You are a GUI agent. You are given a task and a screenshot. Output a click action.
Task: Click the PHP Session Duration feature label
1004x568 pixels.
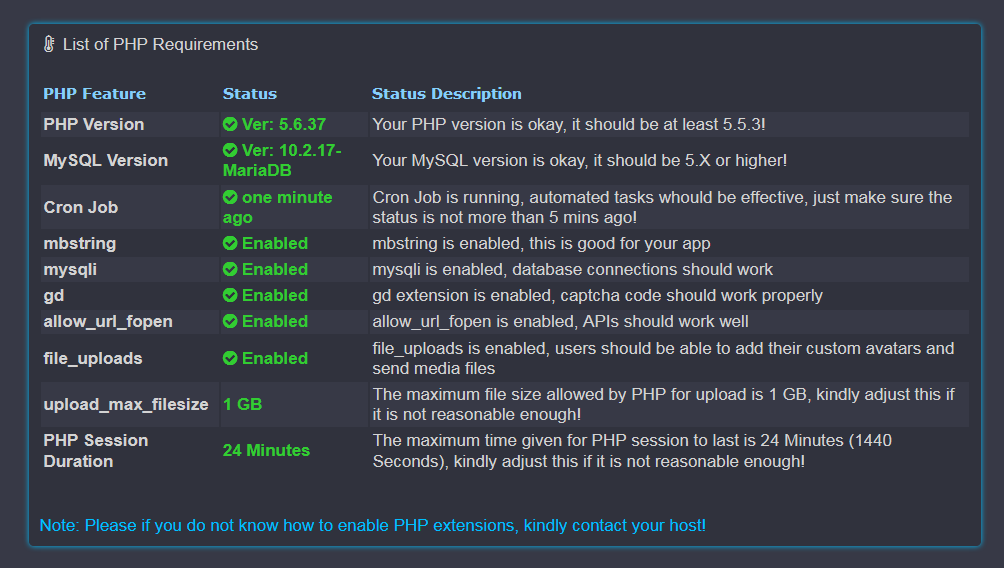coord(96,451)
